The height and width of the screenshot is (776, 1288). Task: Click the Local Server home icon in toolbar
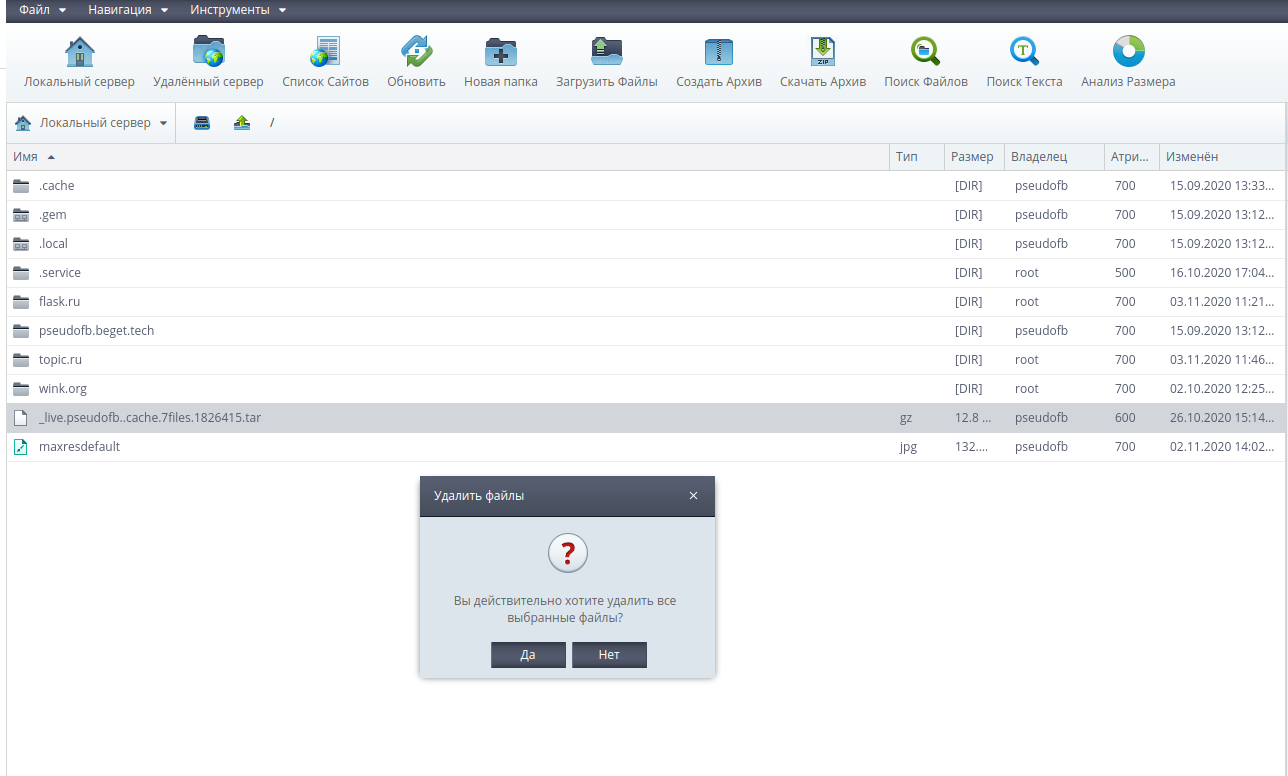coord(79,52)
